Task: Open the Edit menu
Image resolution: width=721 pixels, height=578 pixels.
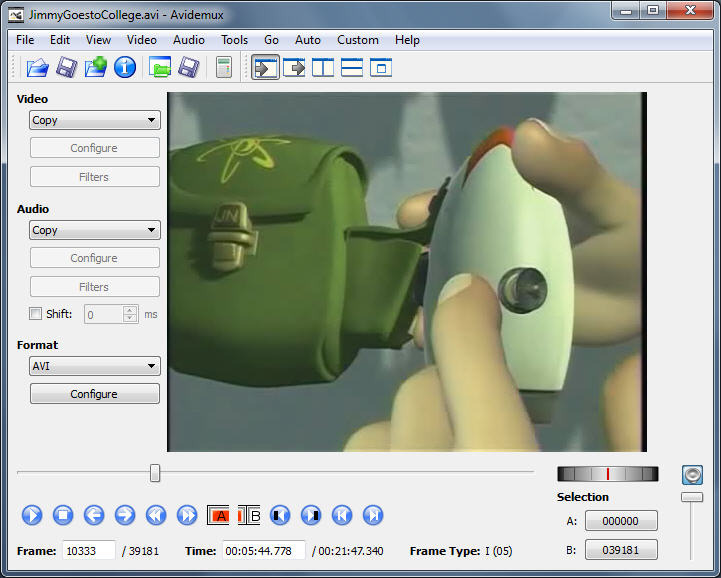Action: (x=60, y=40)
